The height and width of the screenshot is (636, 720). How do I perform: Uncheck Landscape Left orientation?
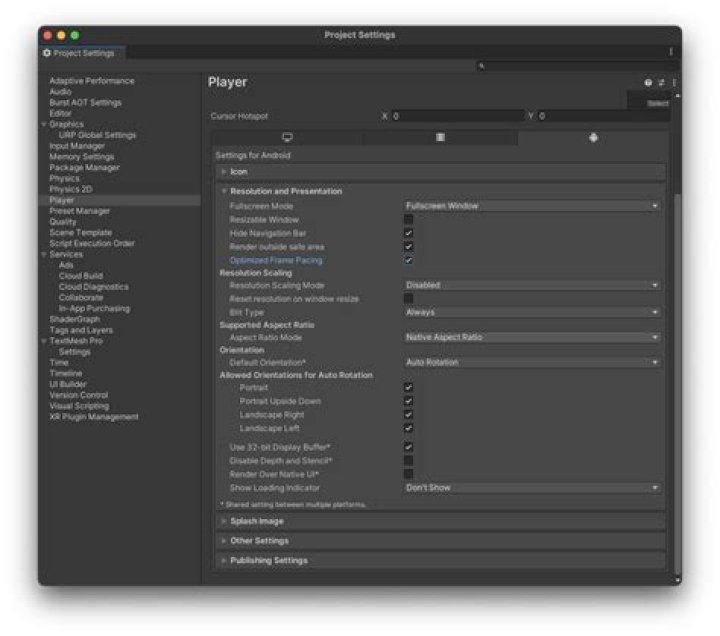coord(408,428)
